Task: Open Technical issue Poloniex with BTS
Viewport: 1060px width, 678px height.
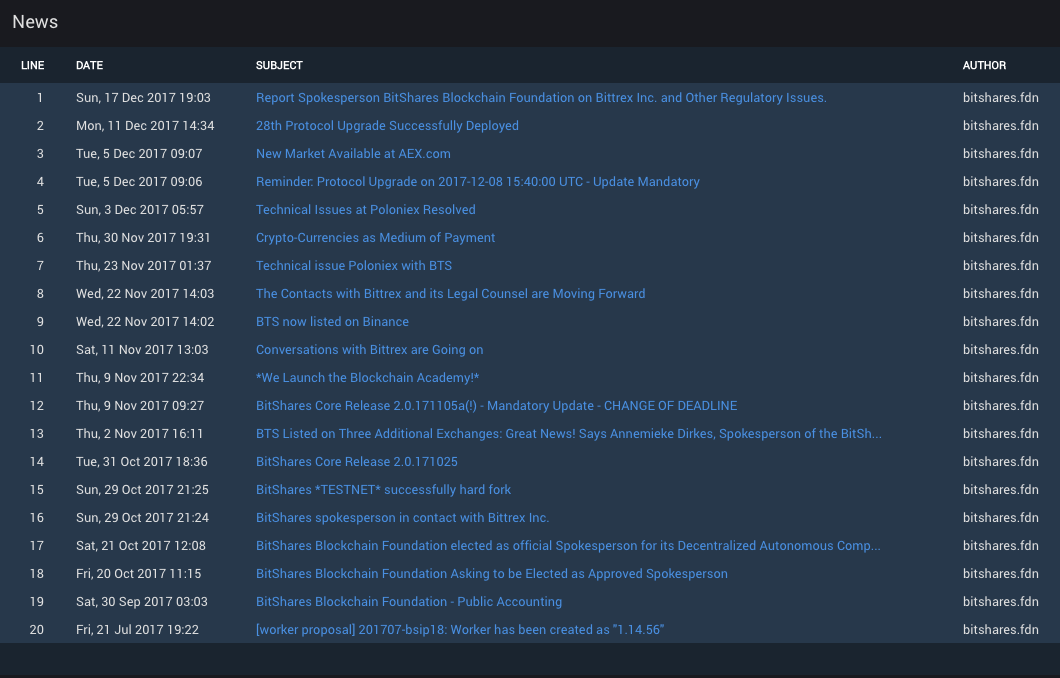Action: click(354, 266)
